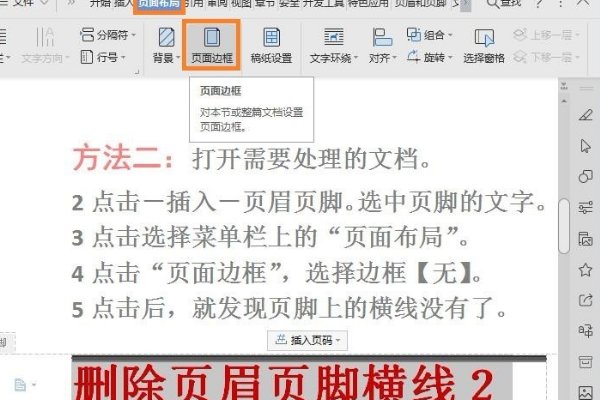Click the footer document icon at left margin
The height and width of the screenshot is (400, 600).
click(20, 385)
